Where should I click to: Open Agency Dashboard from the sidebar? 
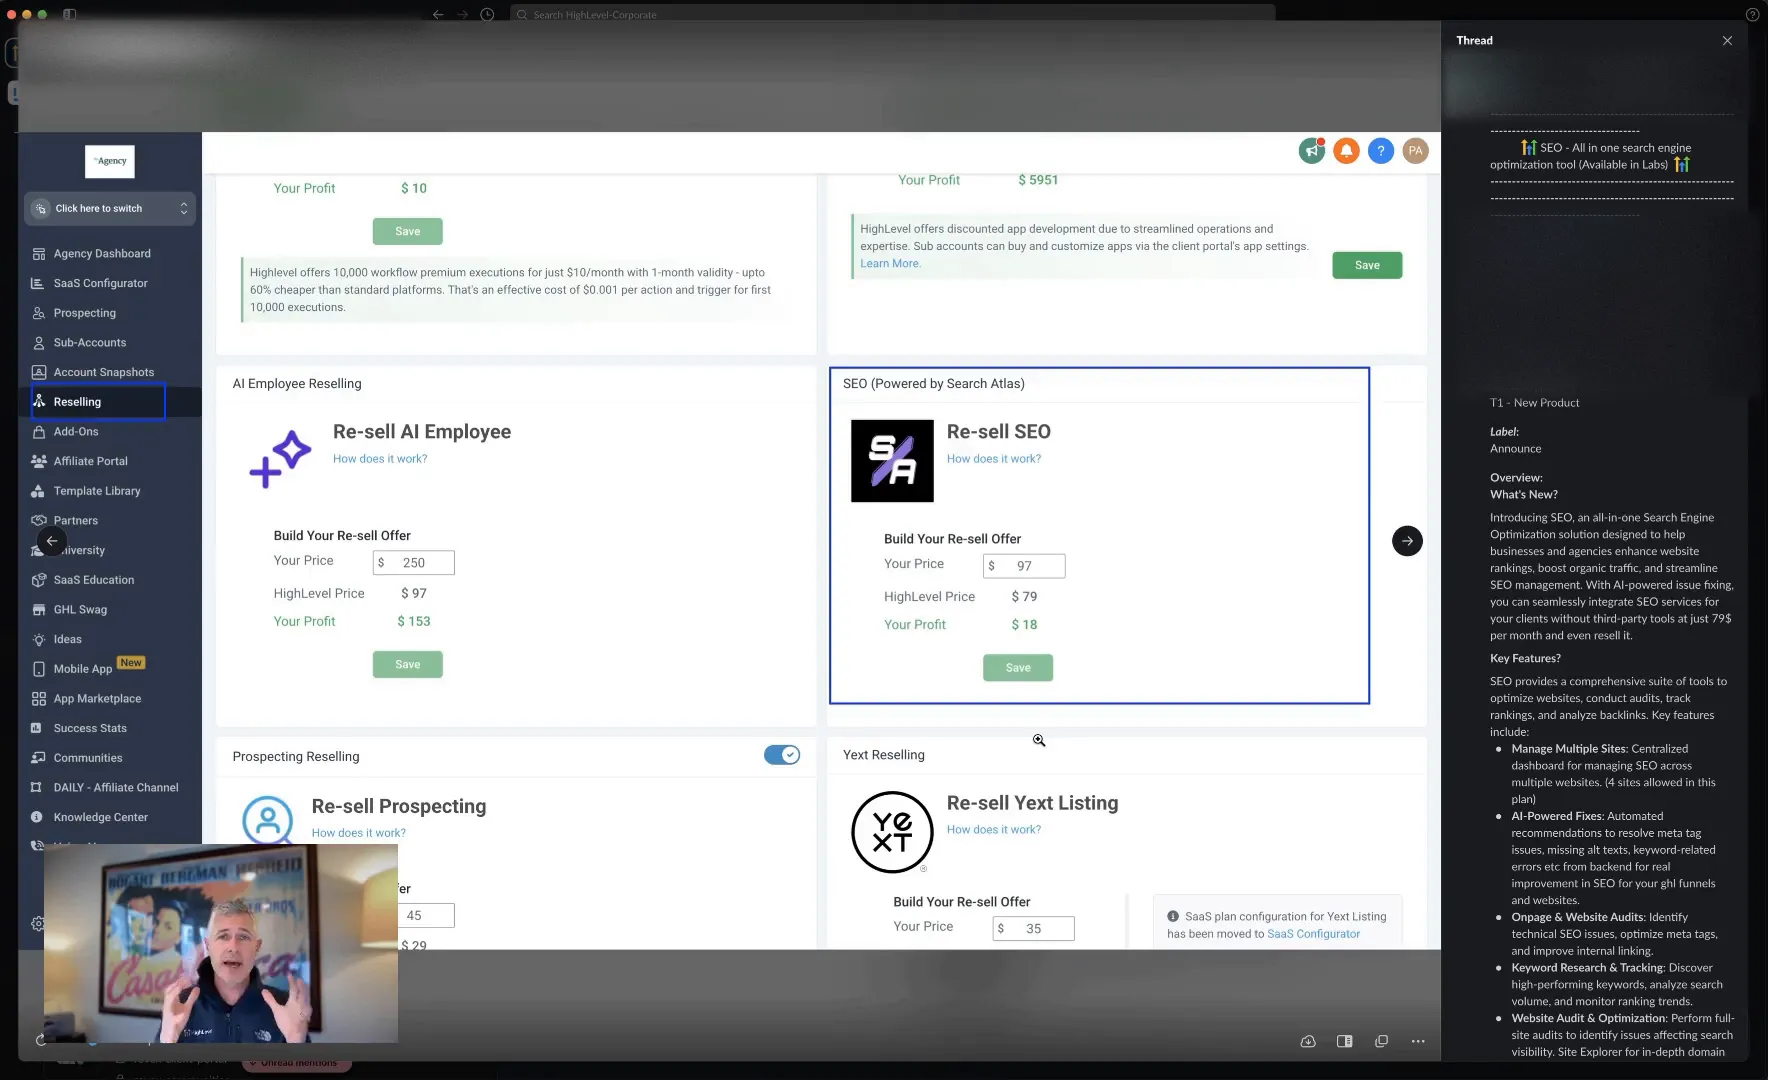point(102,253)
